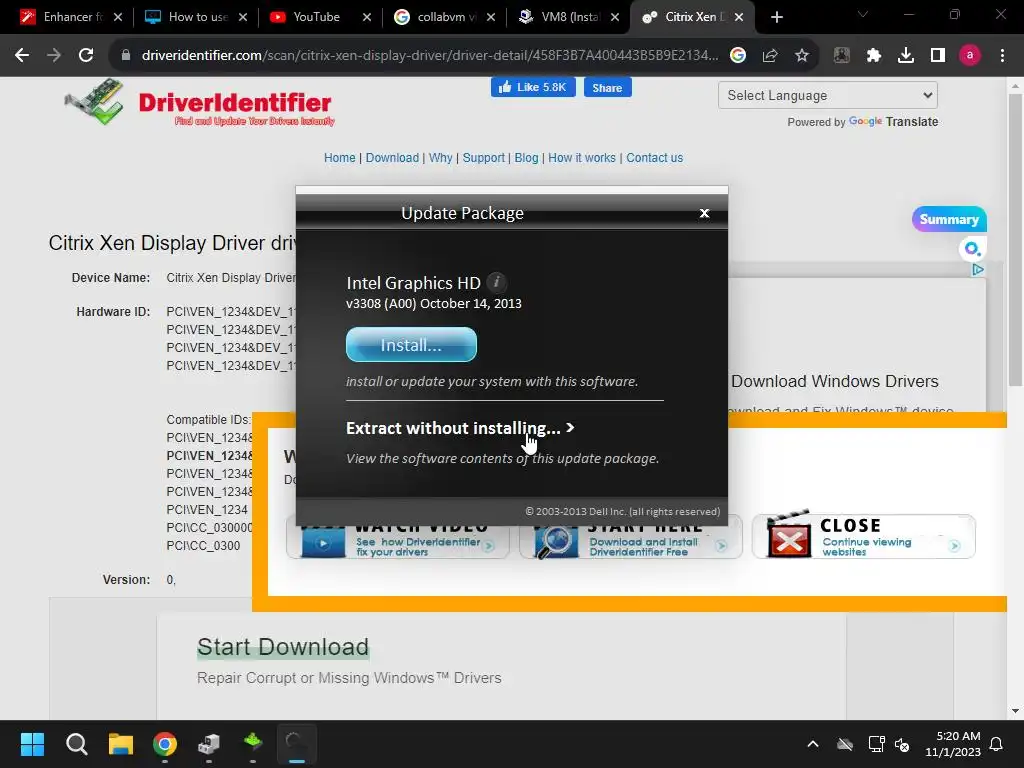Click the Install... button in Update Package
Viewport: 1024px width, 768px height.
click(411, 344)
